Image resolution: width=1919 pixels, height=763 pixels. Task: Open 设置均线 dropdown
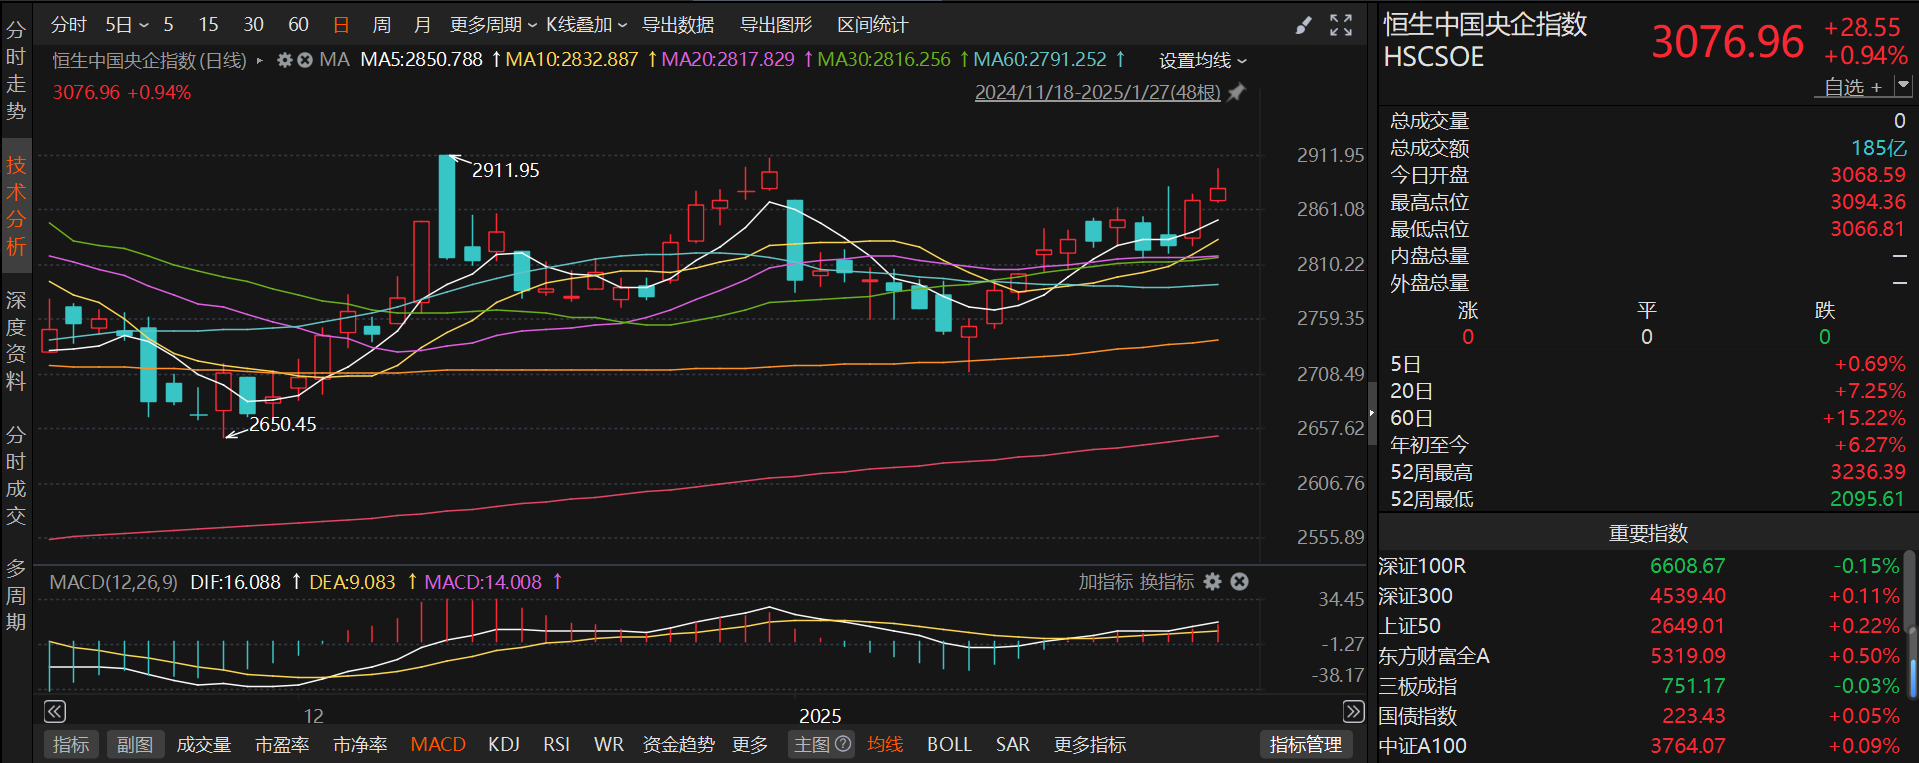[x=1203, y=60]
